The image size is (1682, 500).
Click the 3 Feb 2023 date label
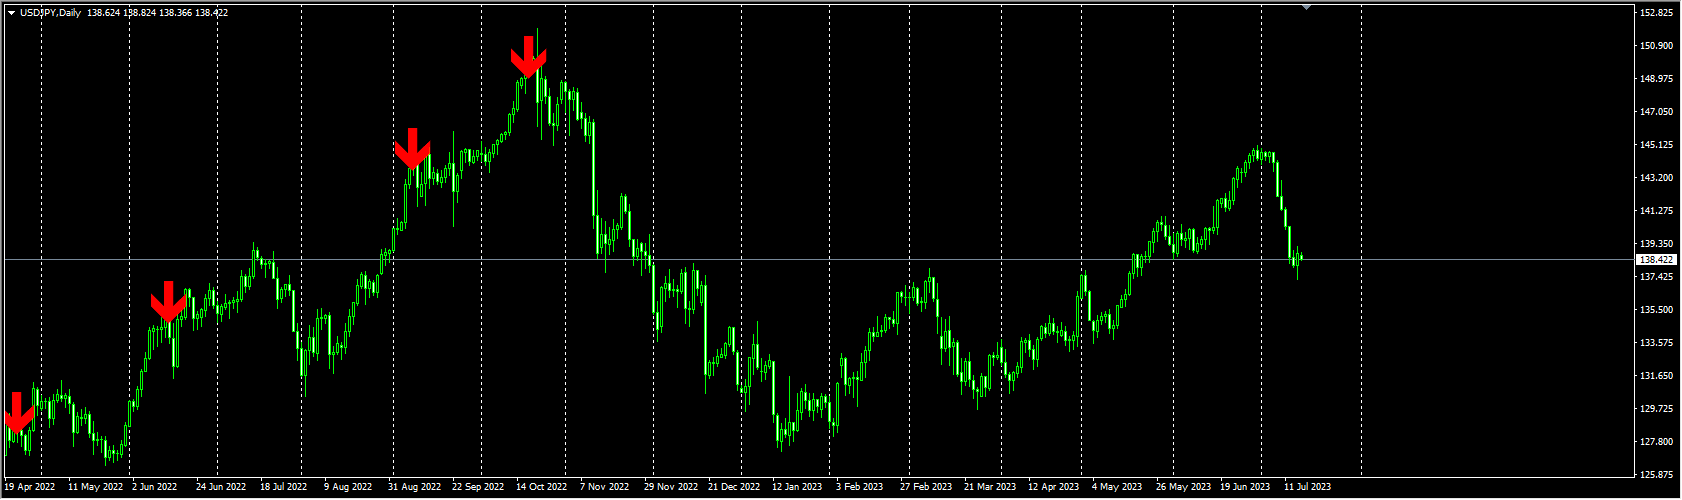point(860,487)
